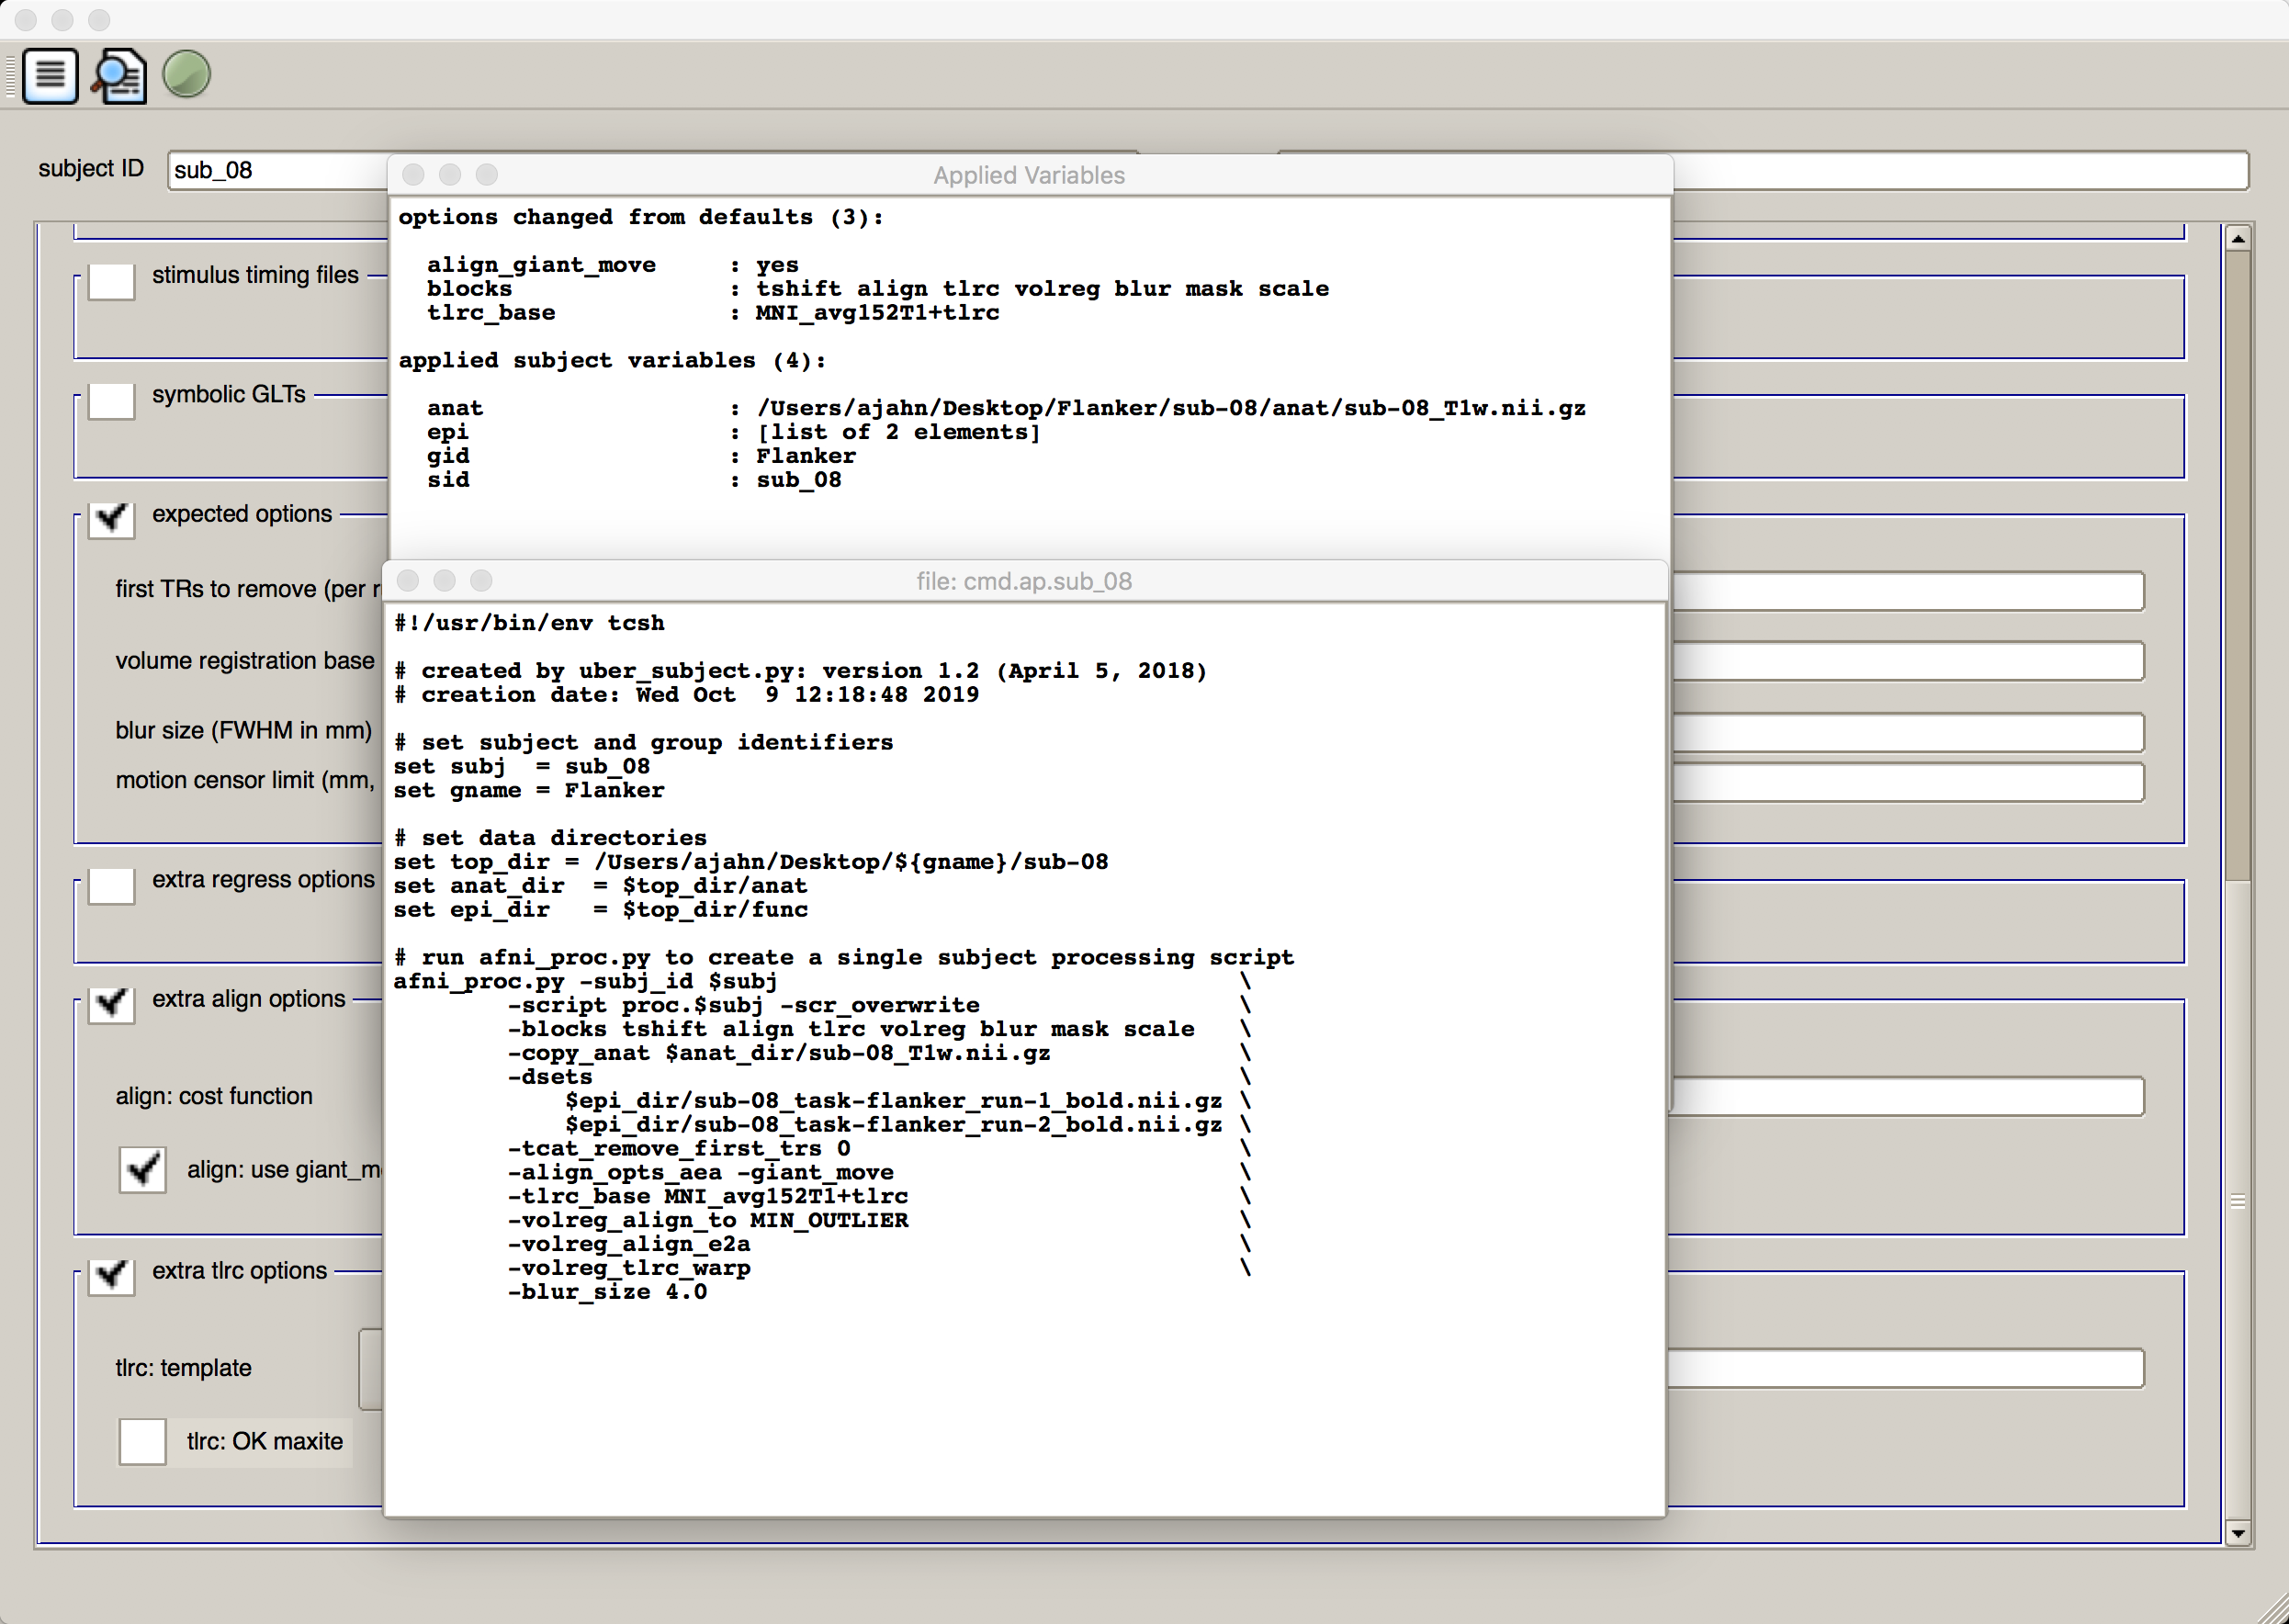The width and height of the screenshot is (2289, 1624).
Task: Click the 'align_giant_move' line in Applied Variables
Action: (613, 265)
